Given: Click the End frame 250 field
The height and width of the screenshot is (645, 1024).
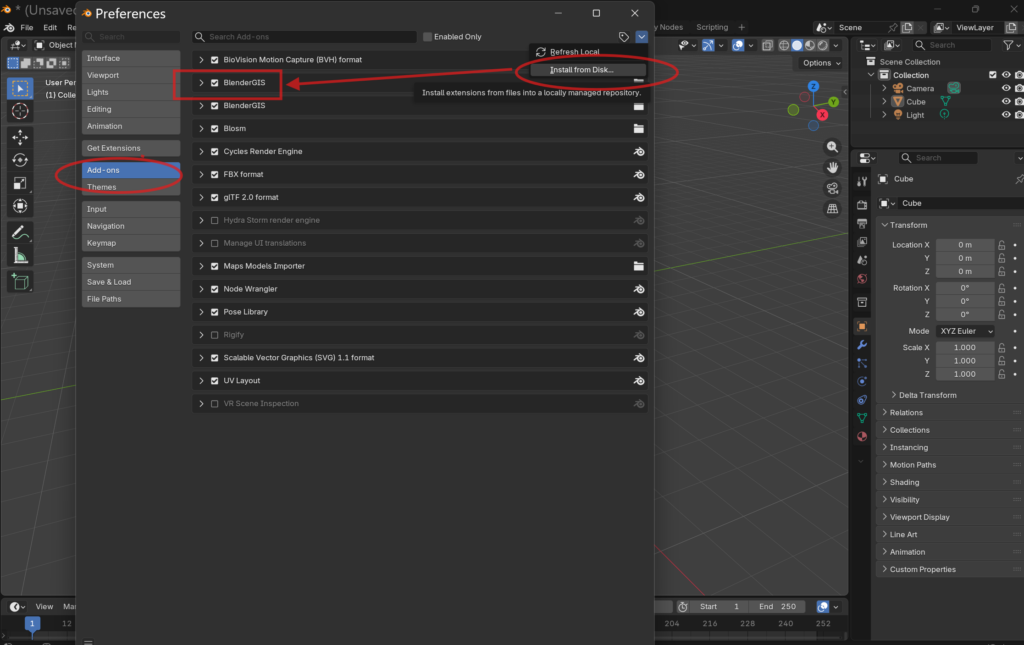Looking at the screenshot, I should coord(777,606).
